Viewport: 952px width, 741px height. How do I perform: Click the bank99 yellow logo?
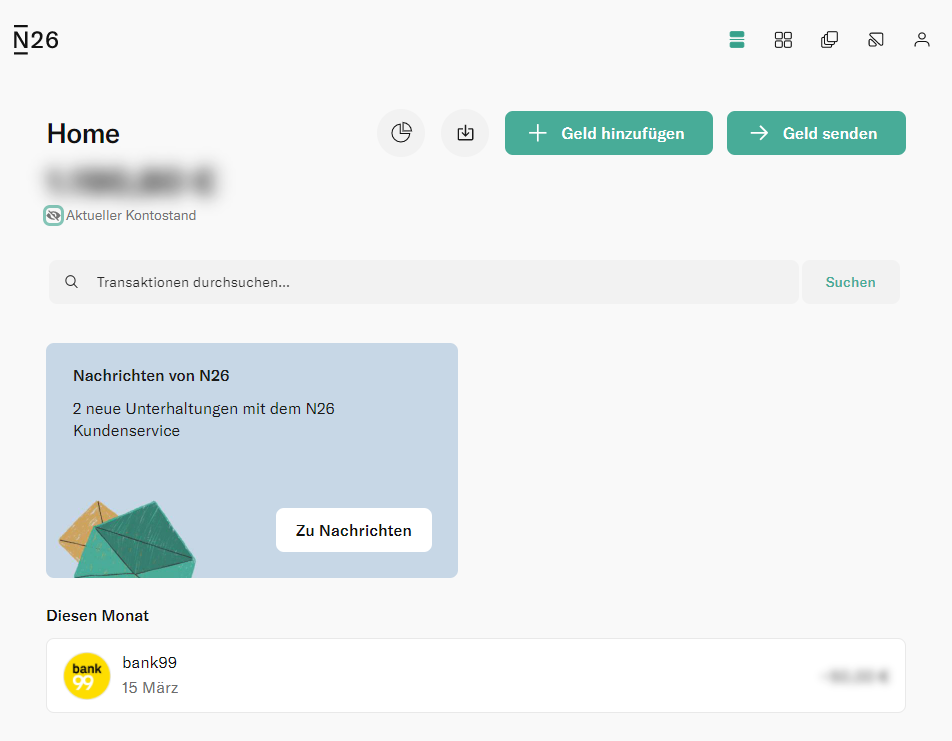tap(87, 676)
